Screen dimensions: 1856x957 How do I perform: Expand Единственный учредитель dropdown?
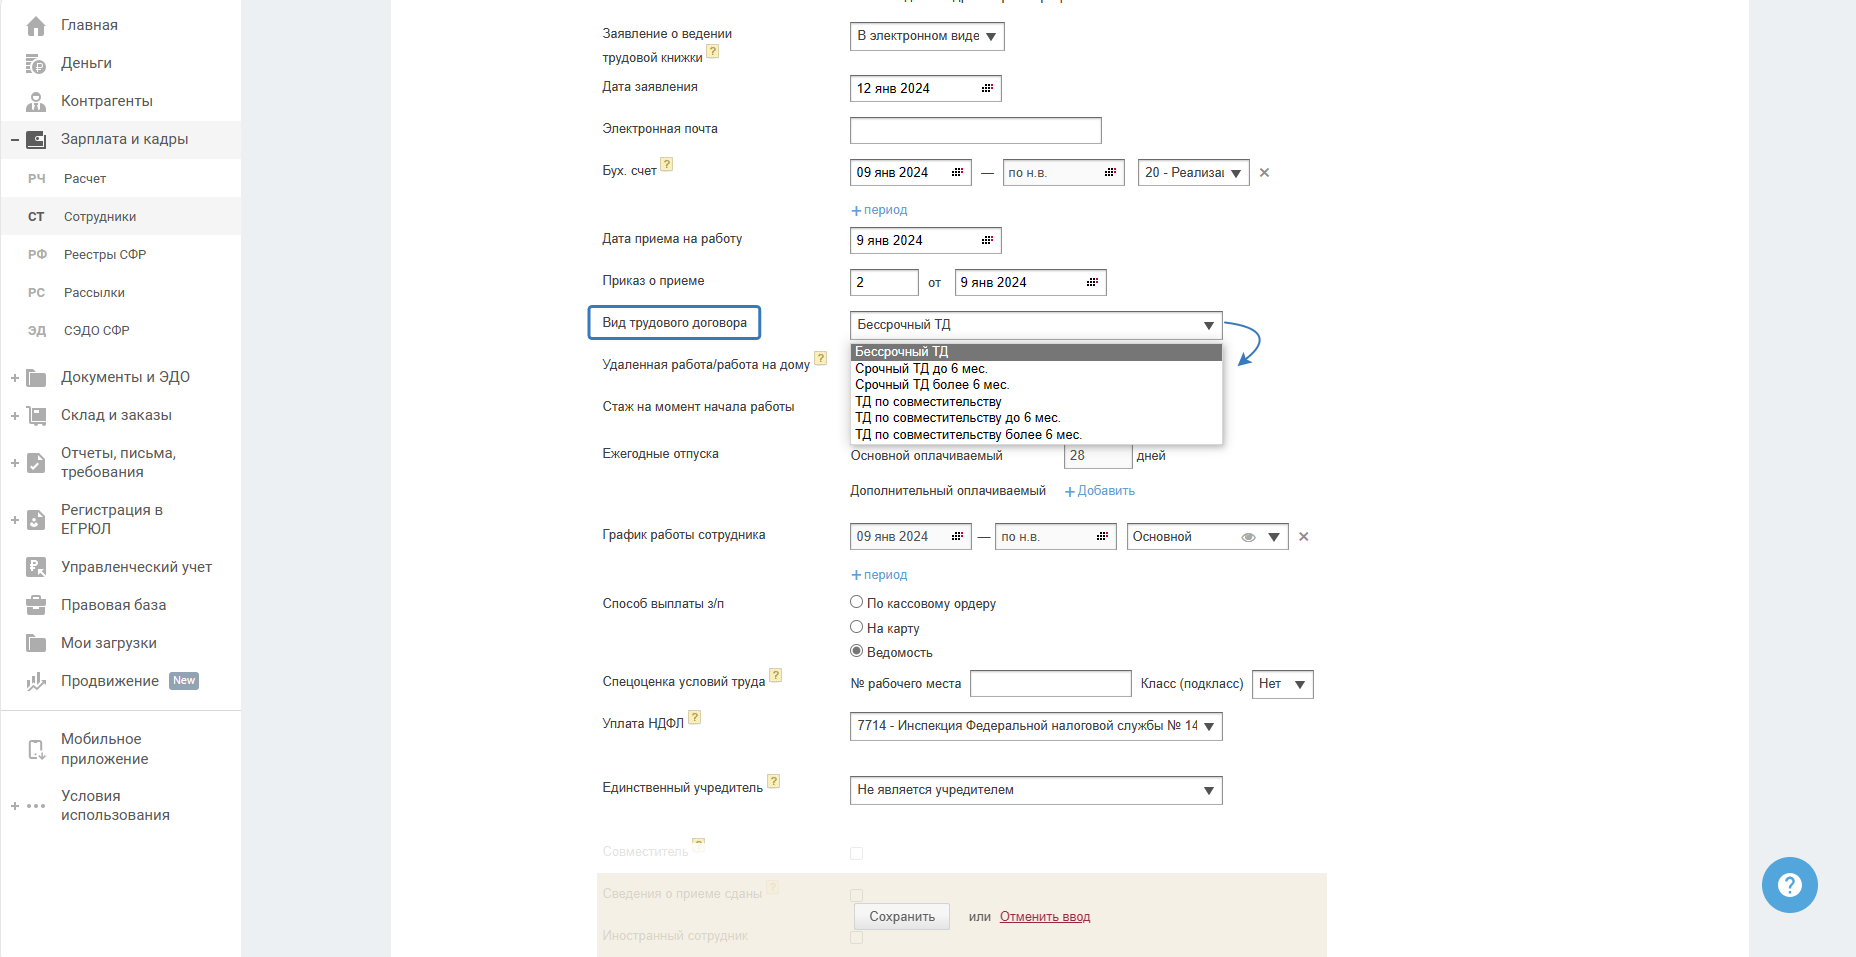(x=1035, y=790)
